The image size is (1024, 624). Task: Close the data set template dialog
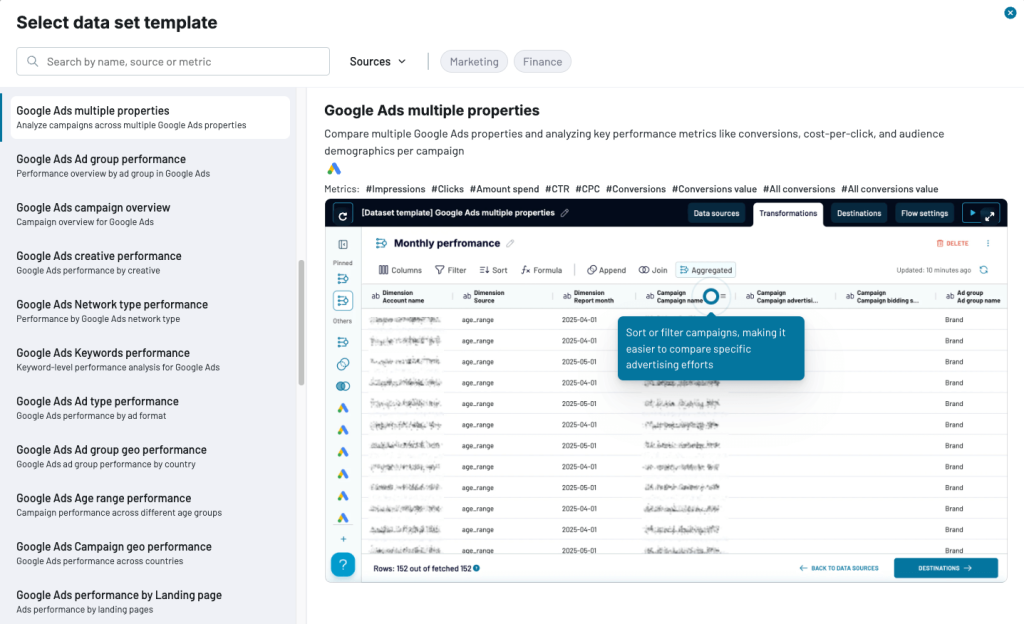(1010, 12)
